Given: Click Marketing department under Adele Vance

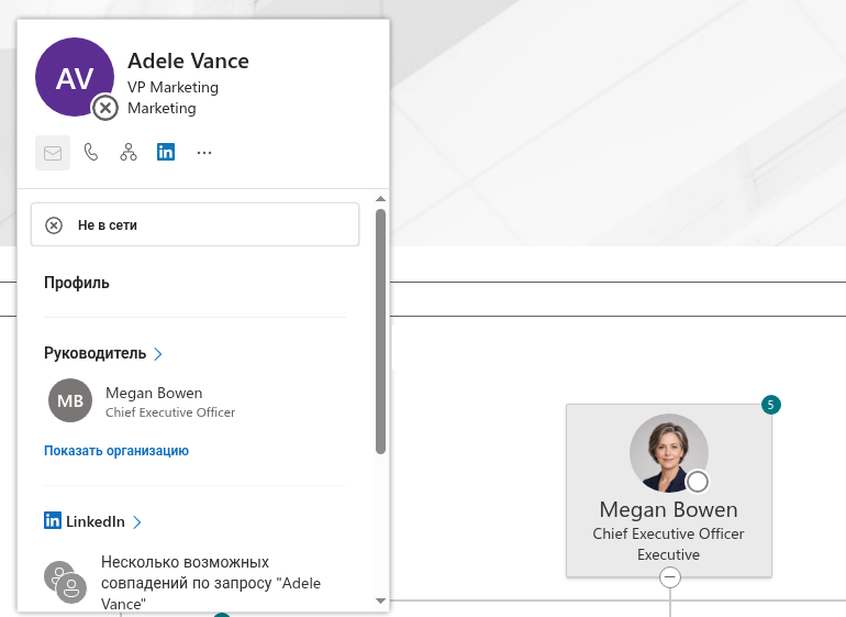Looking at the screenshot, I should click(x=162, y=108).
